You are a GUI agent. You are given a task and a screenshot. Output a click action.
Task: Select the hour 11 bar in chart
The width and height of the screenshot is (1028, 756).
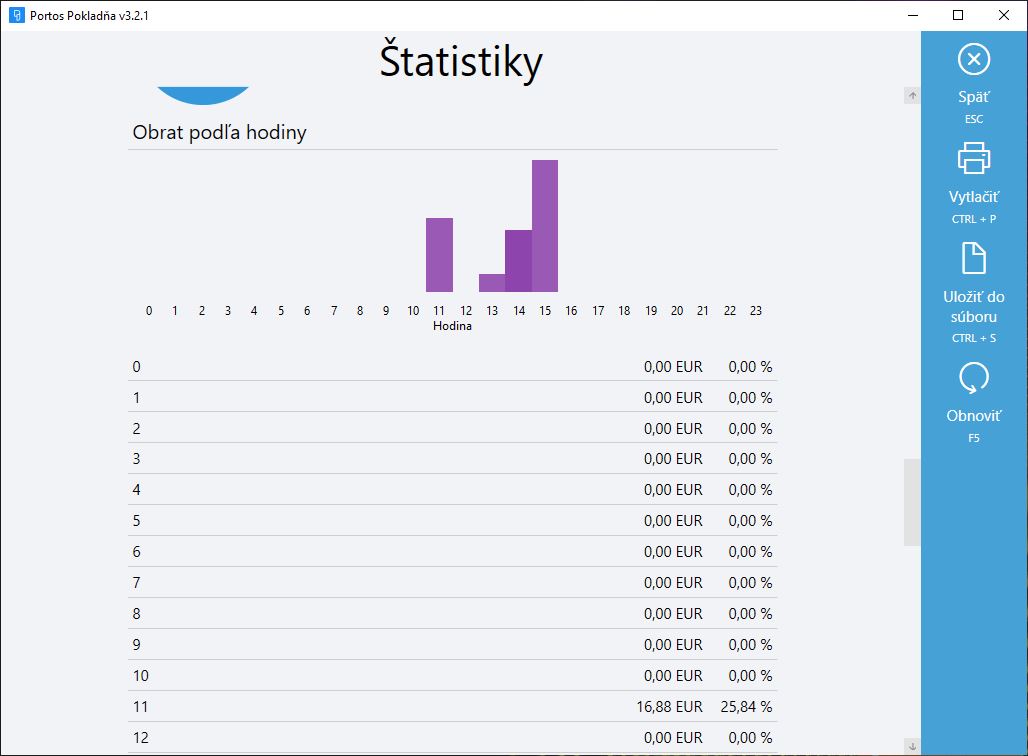tap(439, 255)
